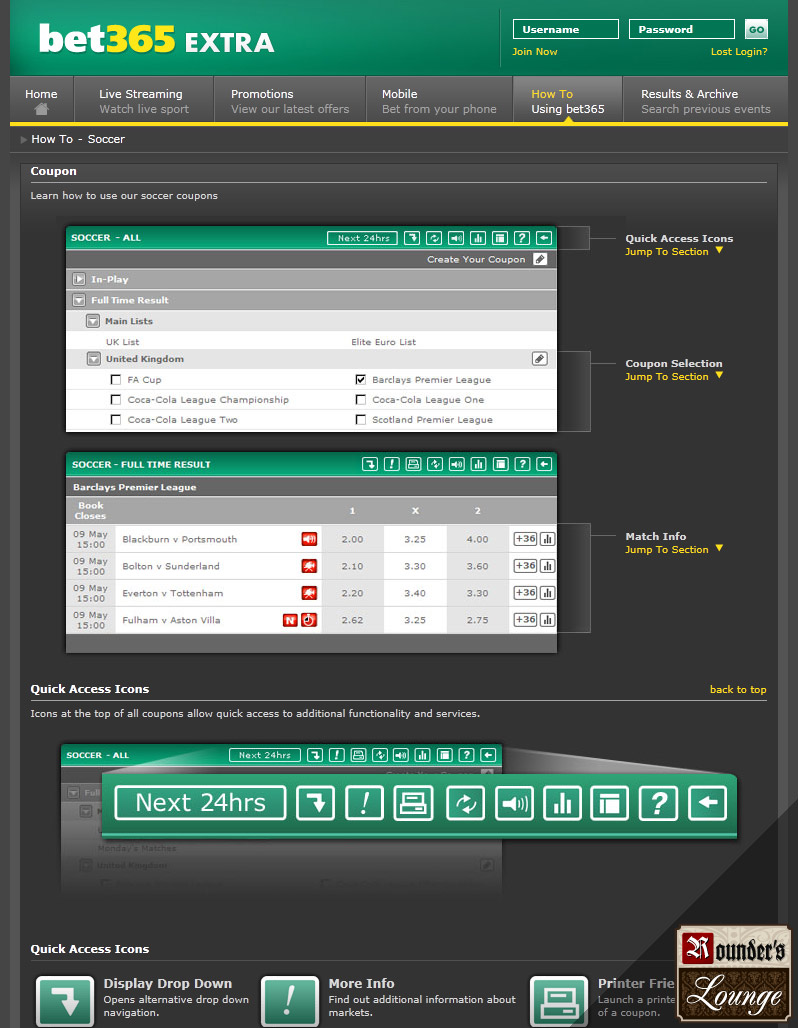Open the Elite Euro List link

384,342
